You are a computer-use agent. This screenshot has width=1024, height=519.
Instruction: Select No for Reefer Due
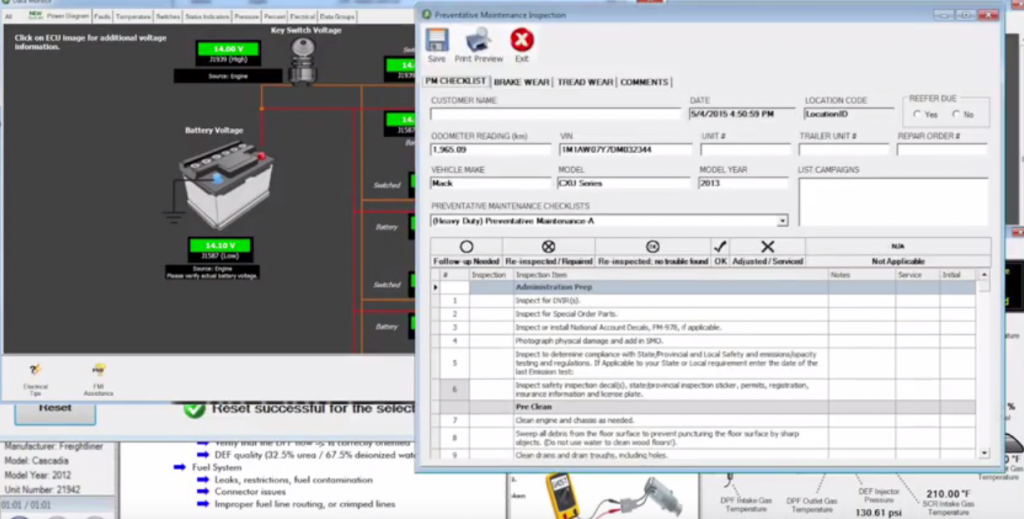[x=956, y=114]
